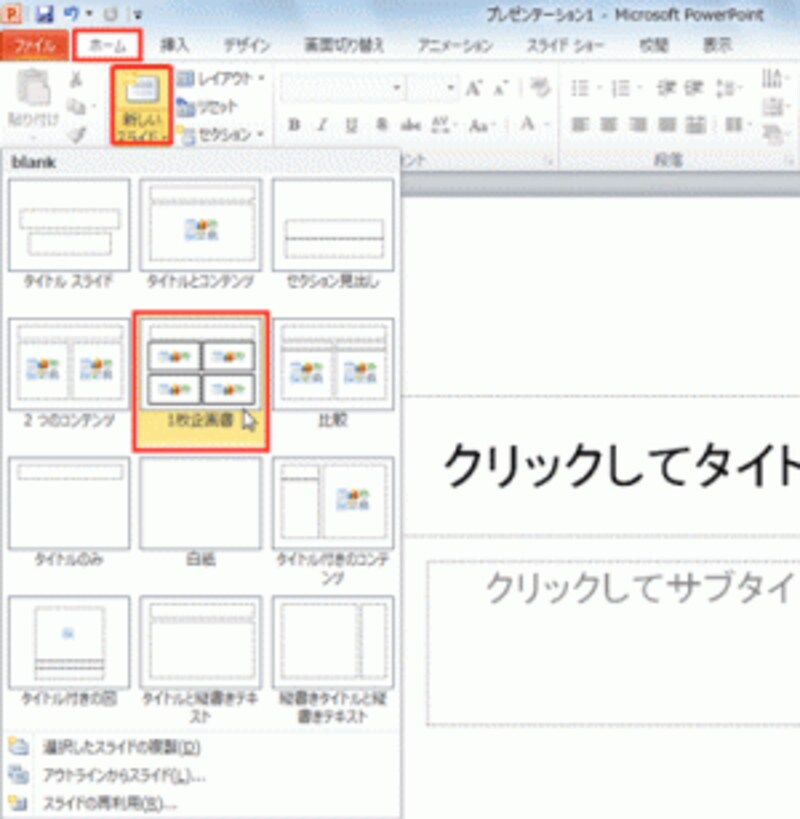
Task: Select the highlighted 1枚企画書 layout
Action: pos(201,381)
